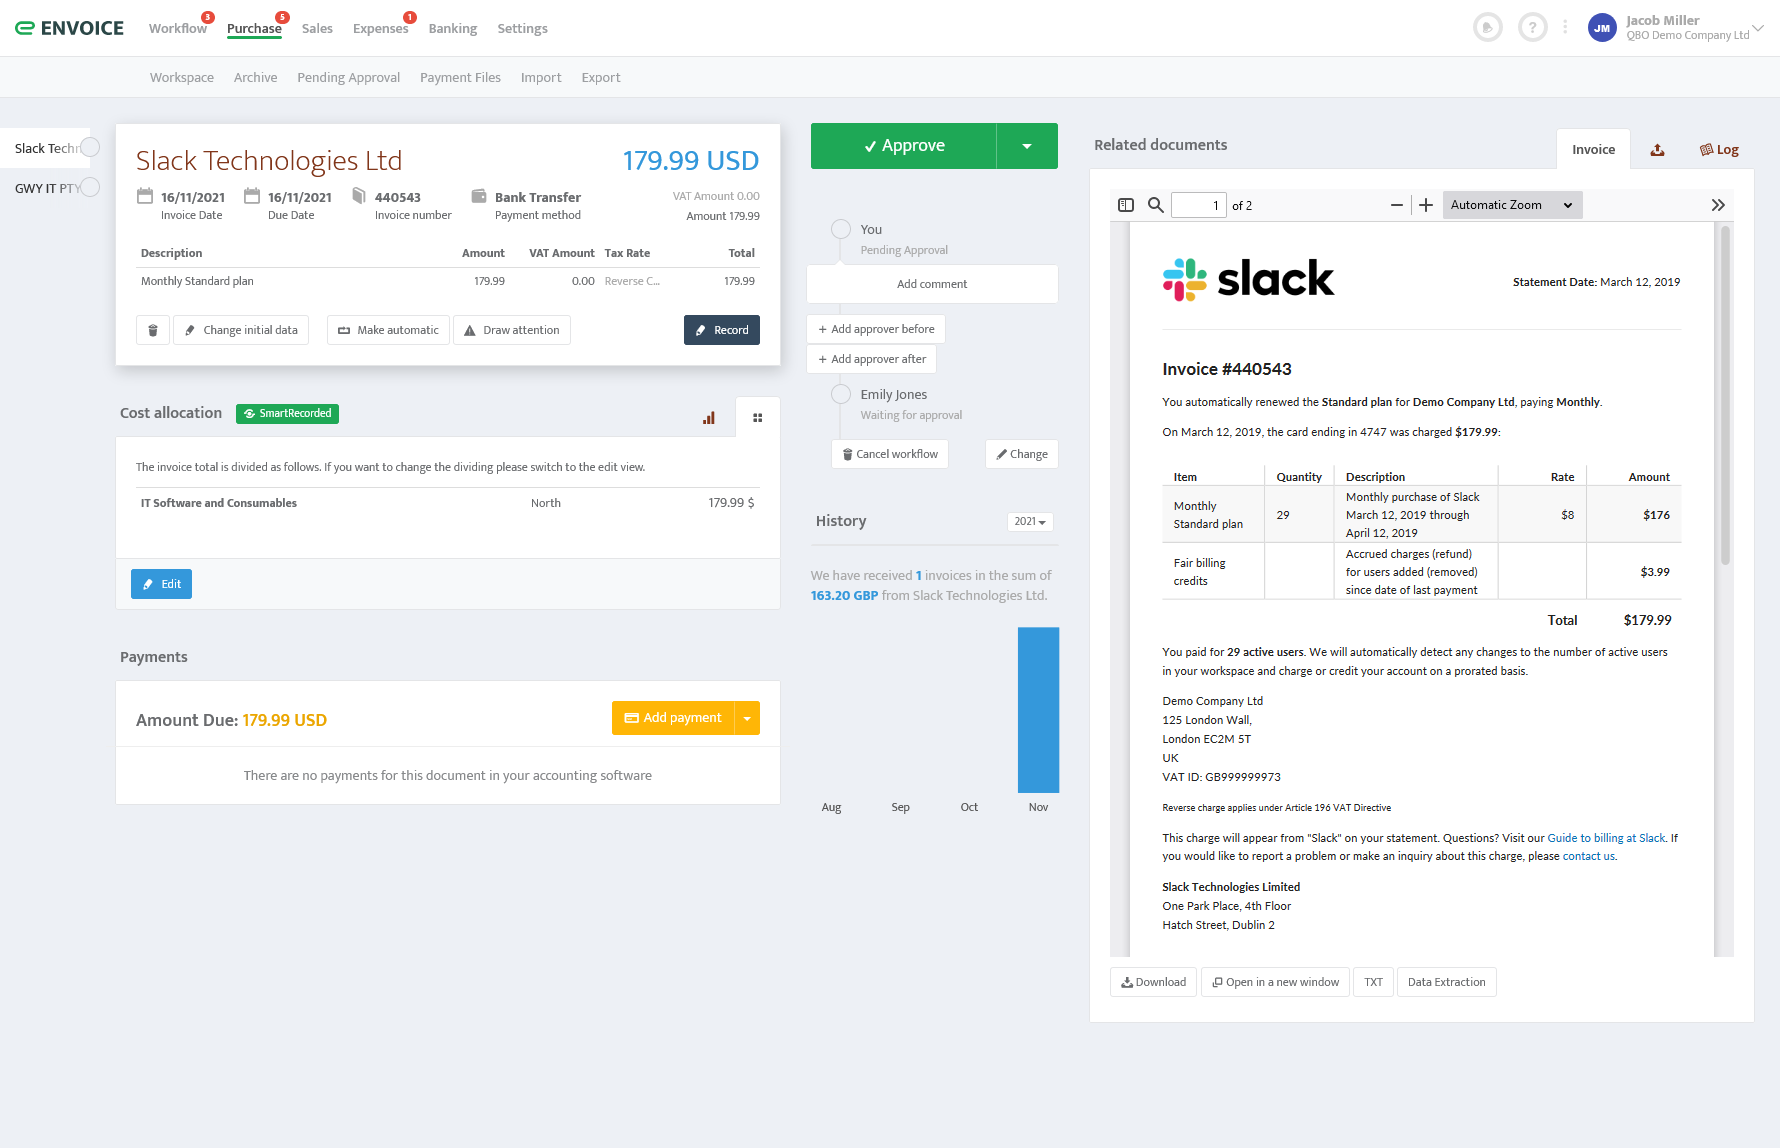This screenshot has width=1780, height=1148.
Task: Open the Sales menu
Action: pos(317,28)
